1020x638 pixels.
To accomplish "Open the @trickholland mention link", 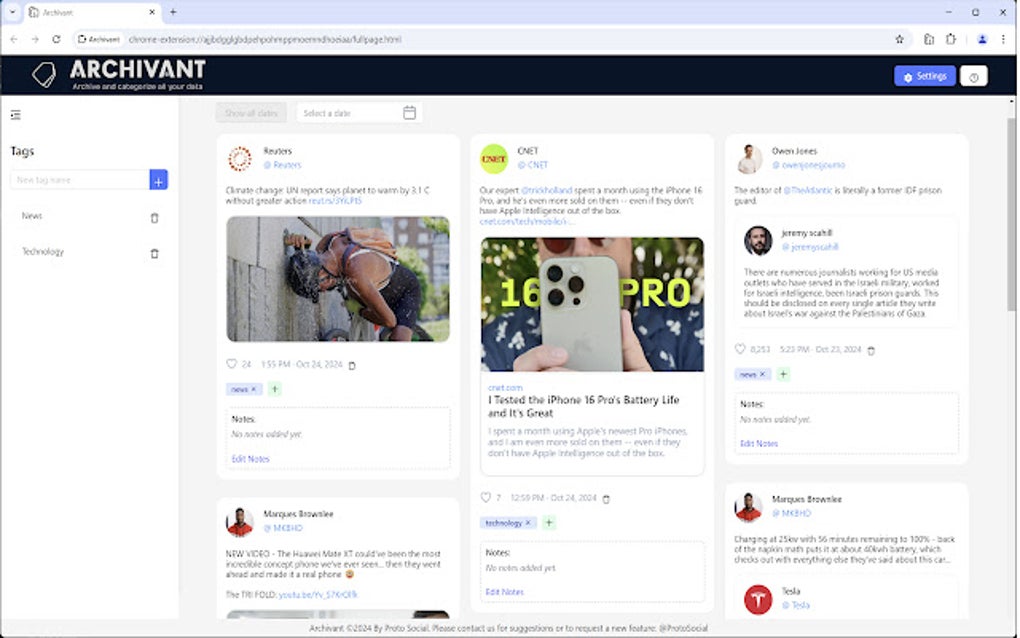I will (x=546, y=191).
